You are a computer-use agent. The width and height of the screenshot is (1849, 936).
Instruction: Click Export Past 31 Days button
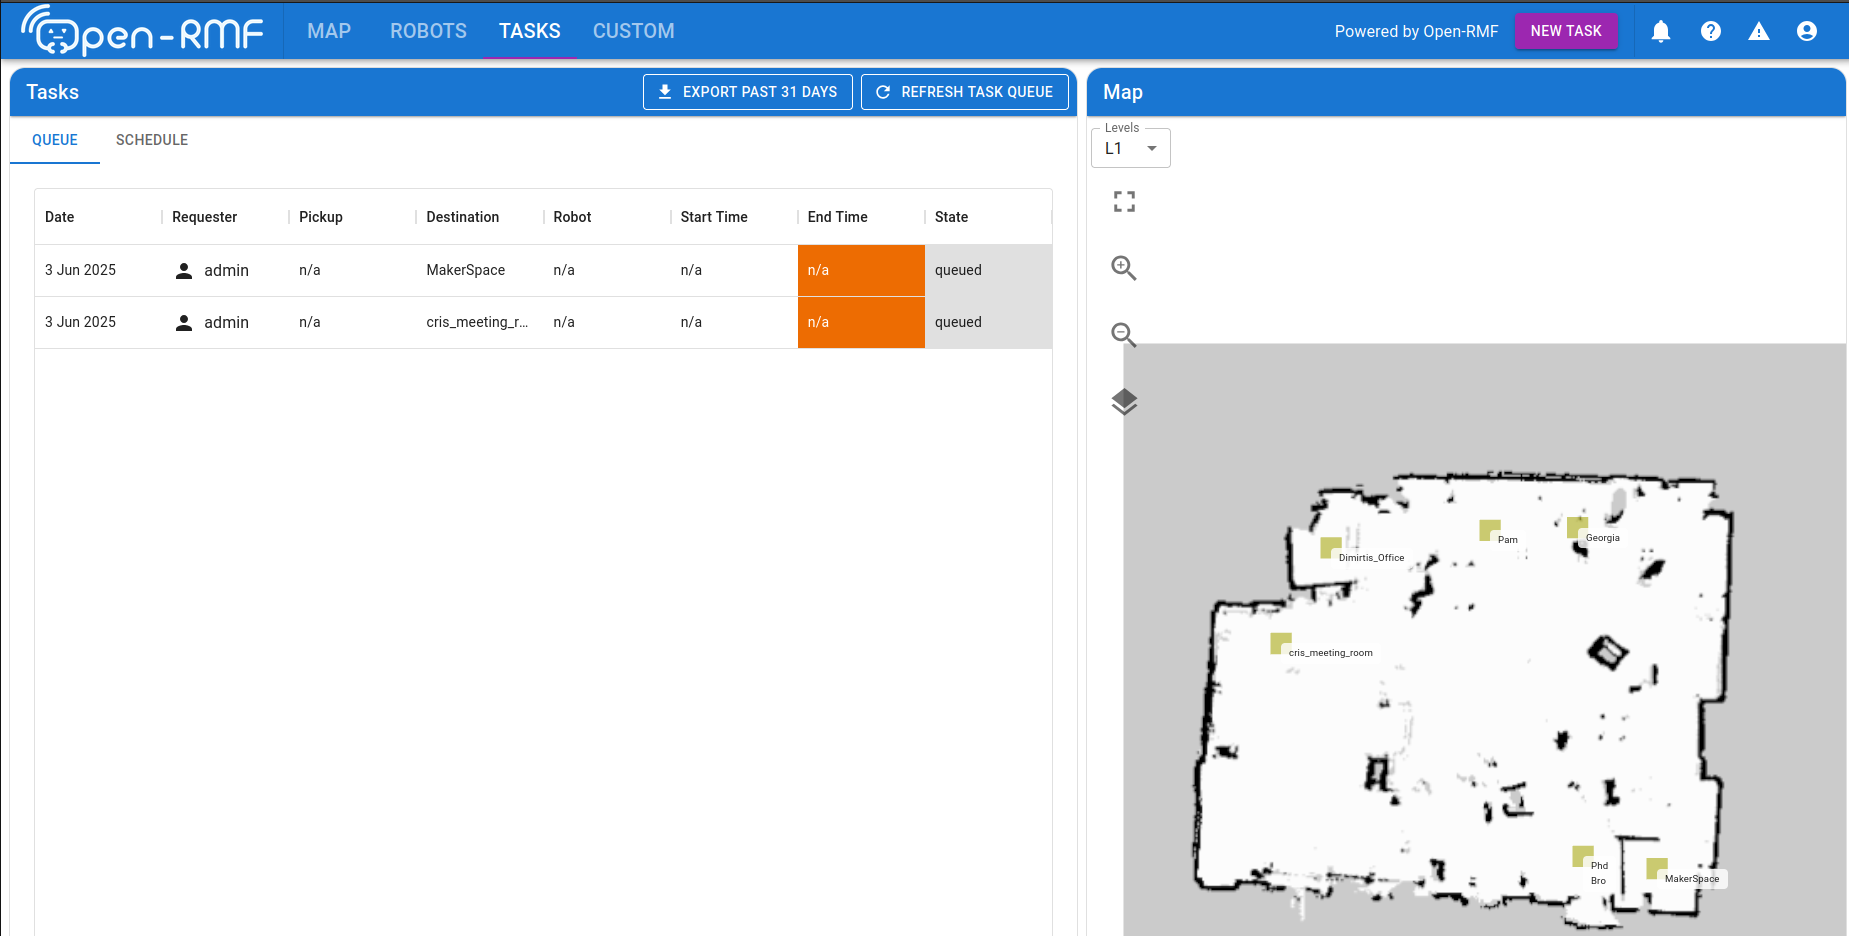(x=747, y=92)
